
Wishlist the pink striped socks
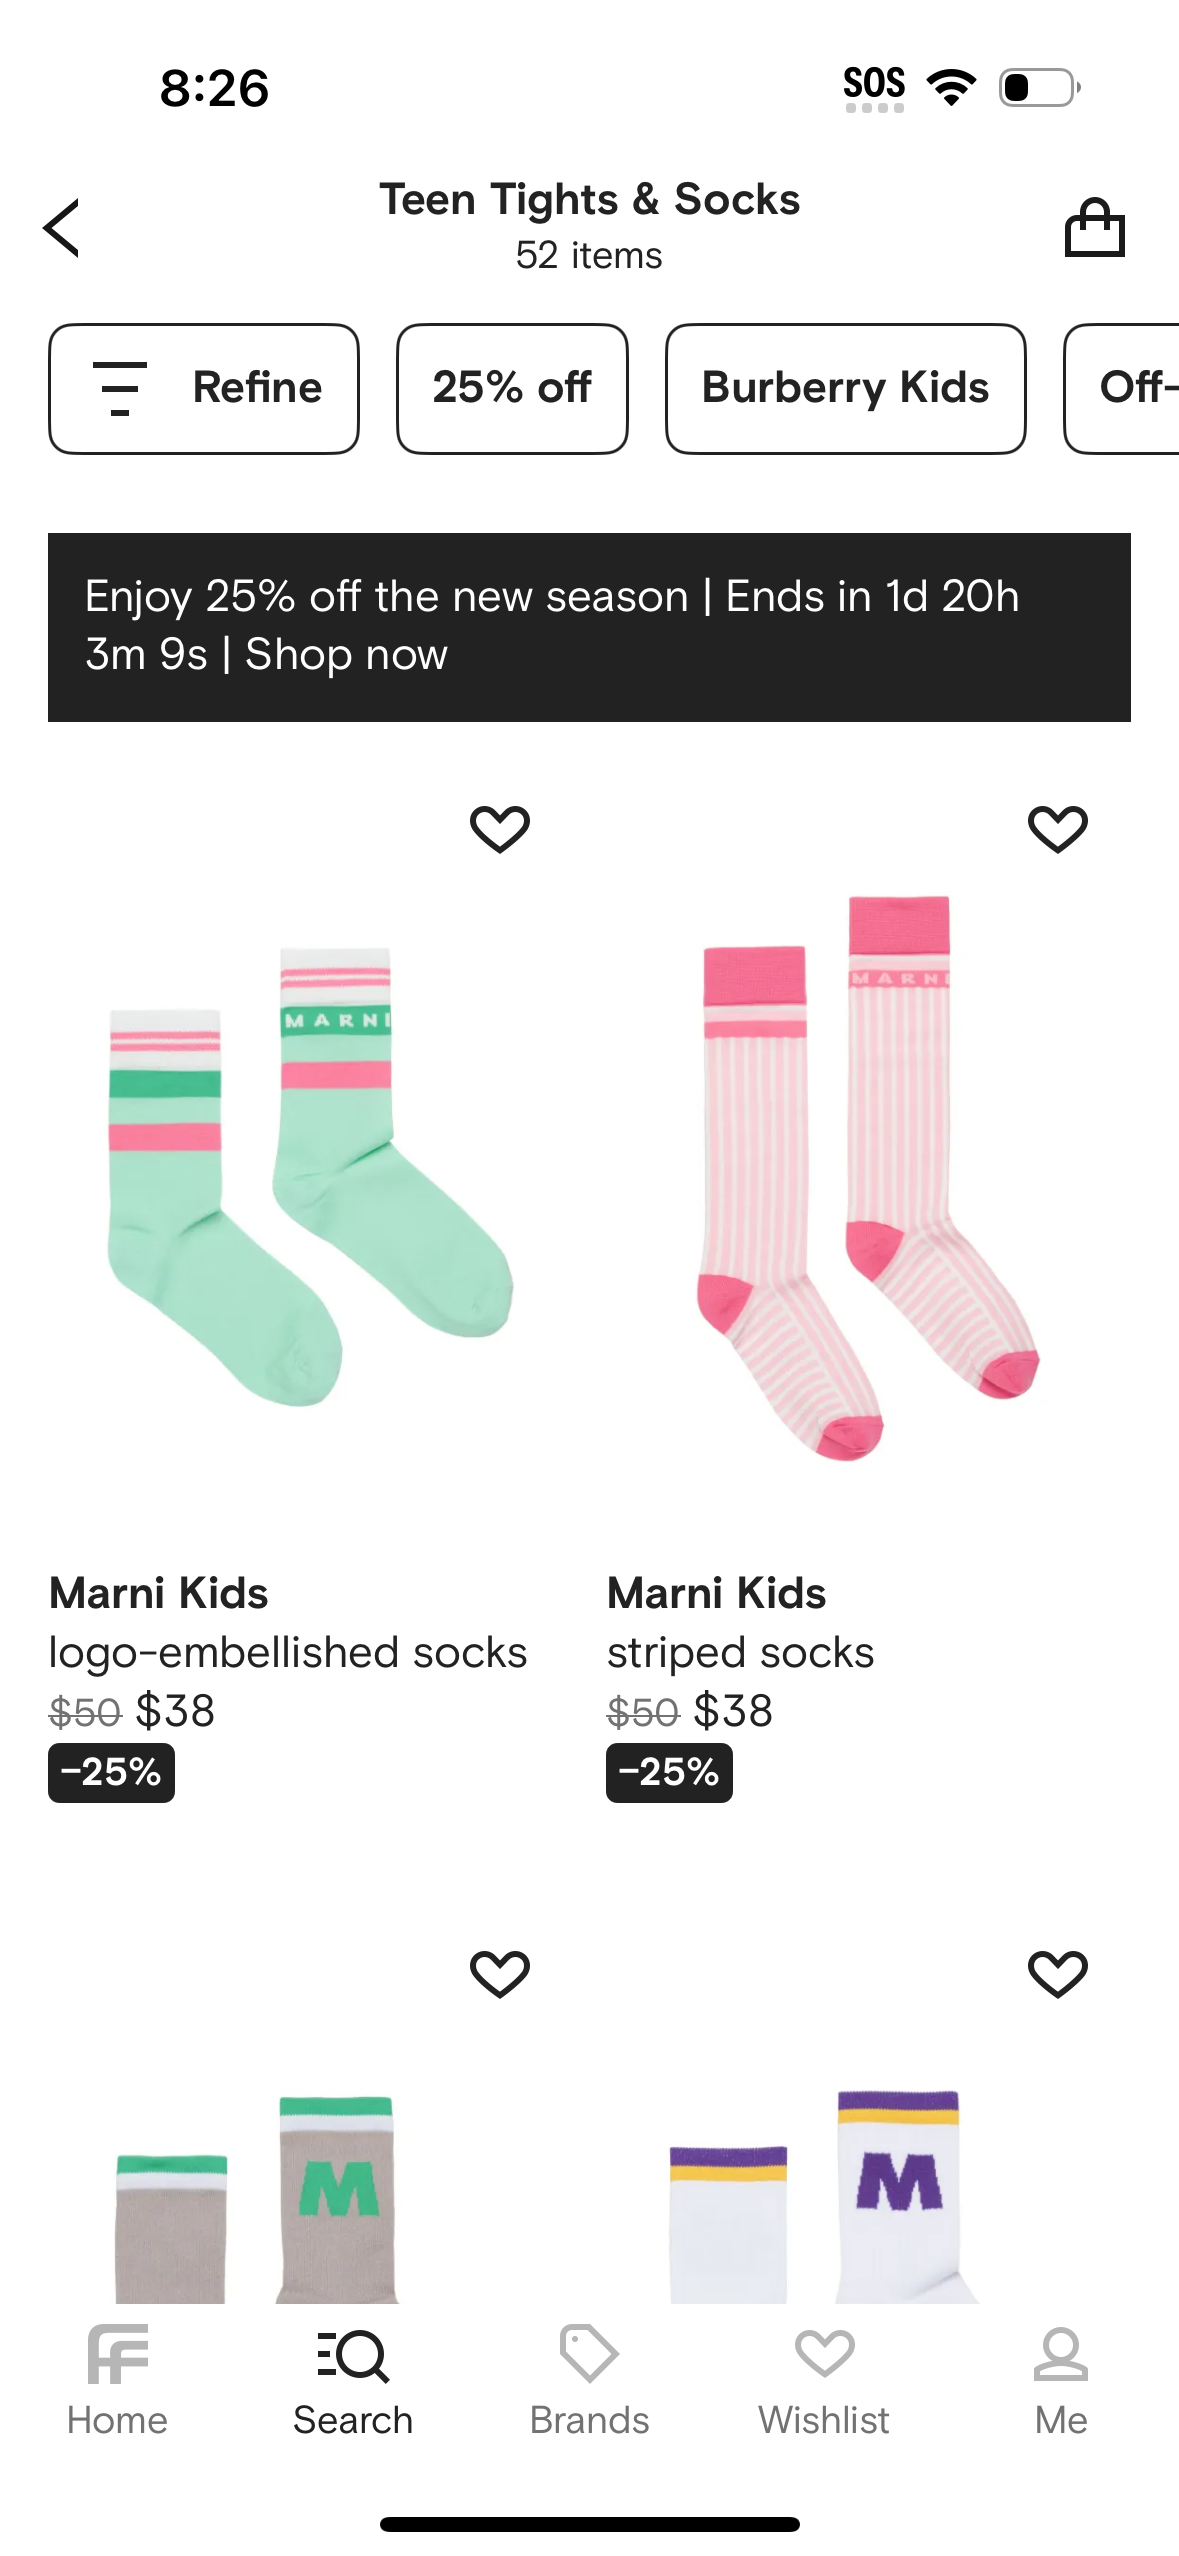1058,829
